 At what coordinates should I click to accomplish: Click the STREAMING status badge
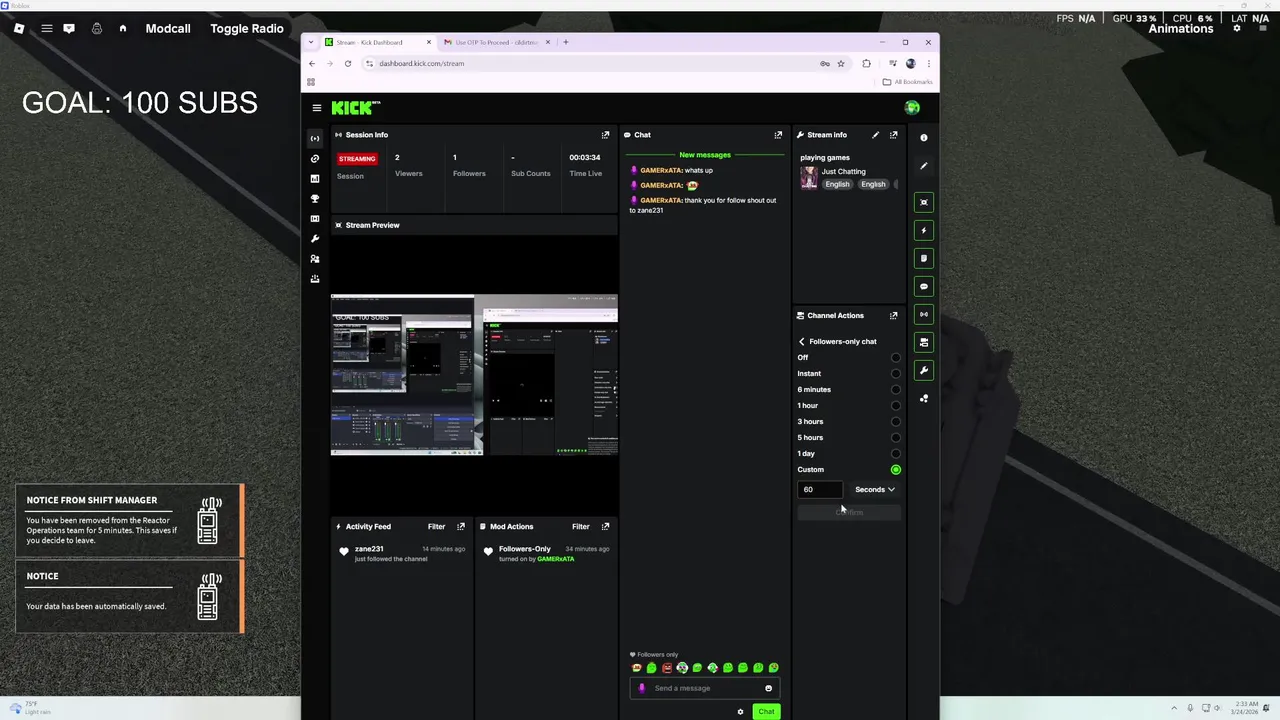coord(357,158)
